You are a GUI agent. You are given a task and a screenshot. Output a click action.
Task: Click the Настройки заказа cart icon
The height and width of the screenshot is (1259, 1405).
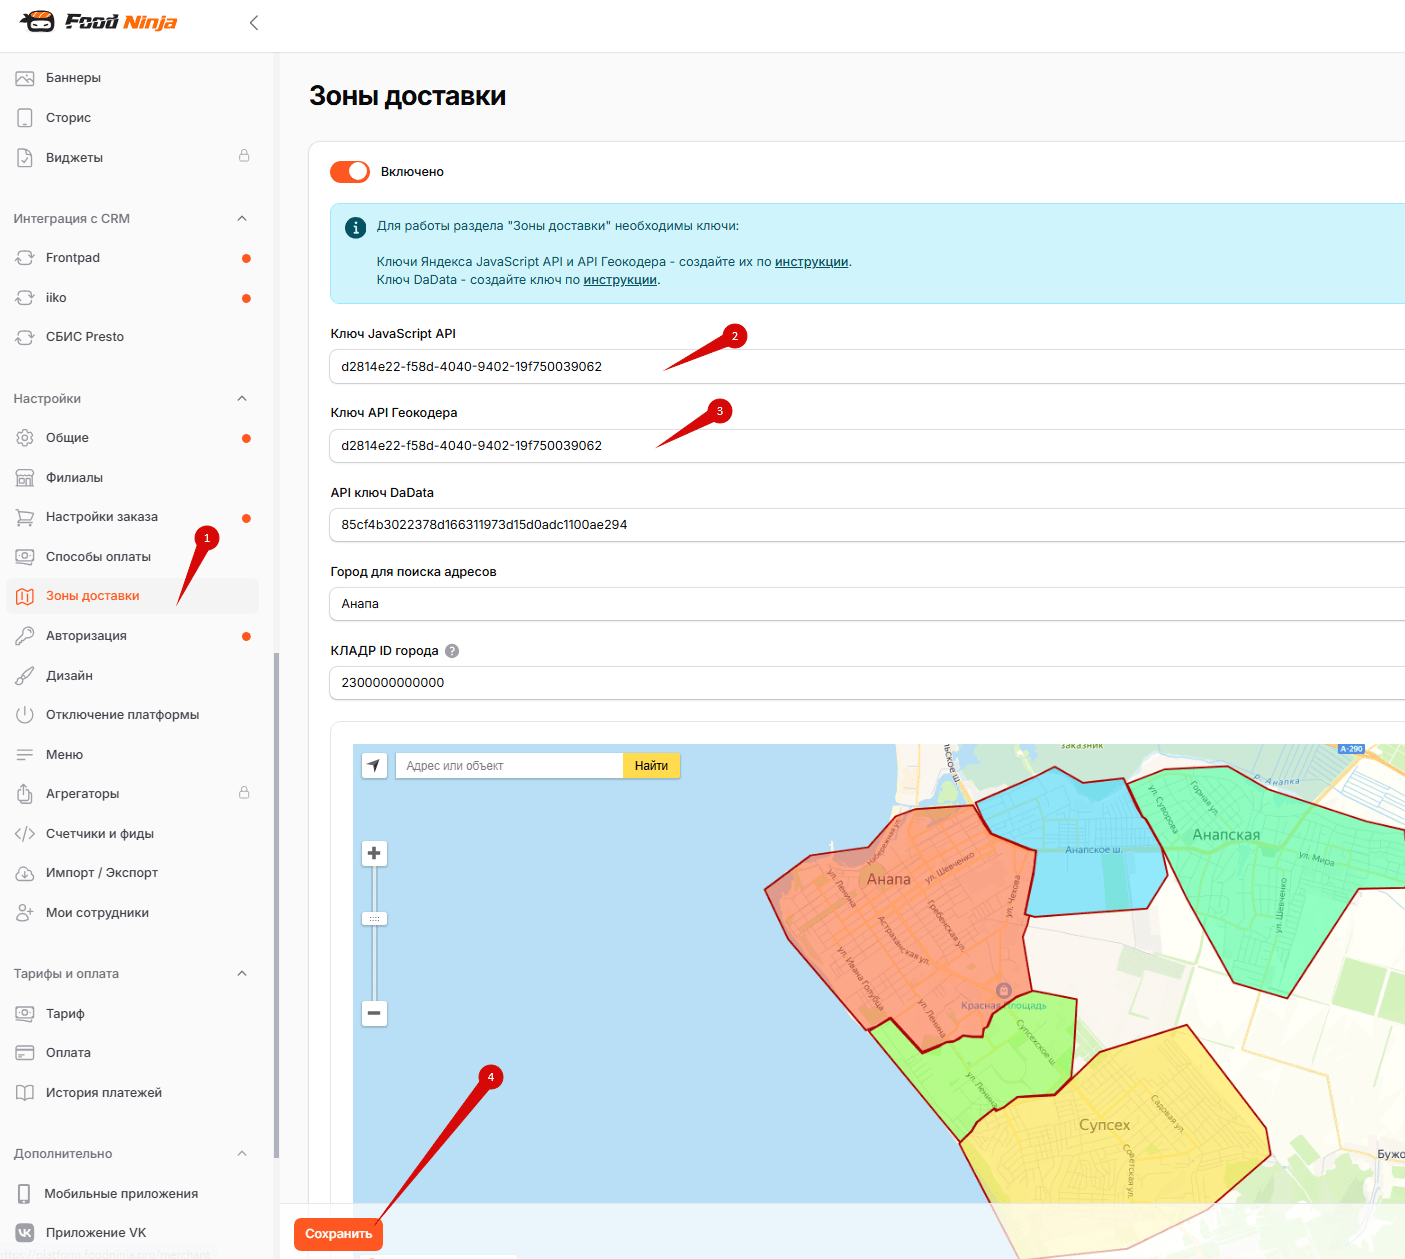[x=25, y=517]
